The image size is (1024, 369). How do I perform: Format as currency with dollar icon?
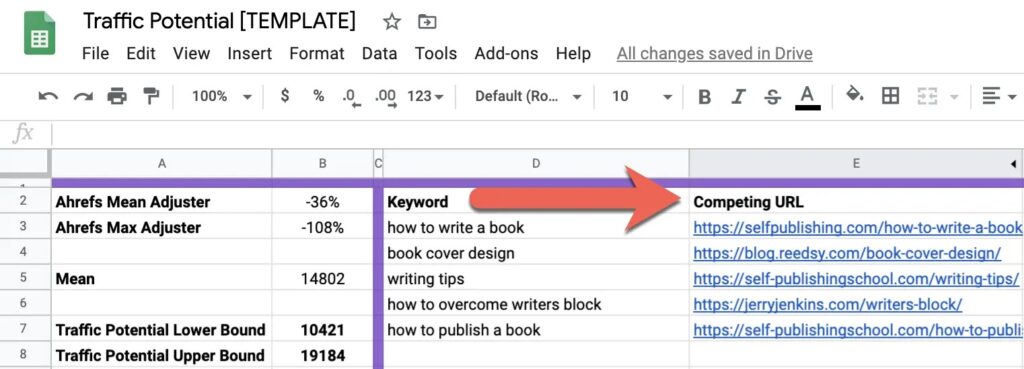285,96
